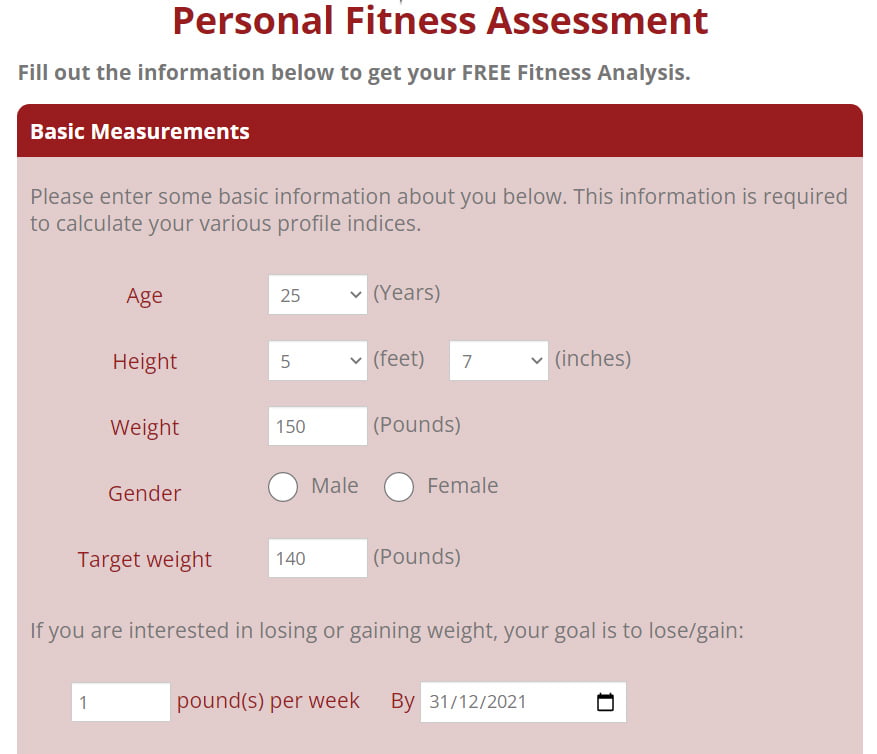Click the Female label text
This screenshot has height=754, width=877.
[463, 486]
